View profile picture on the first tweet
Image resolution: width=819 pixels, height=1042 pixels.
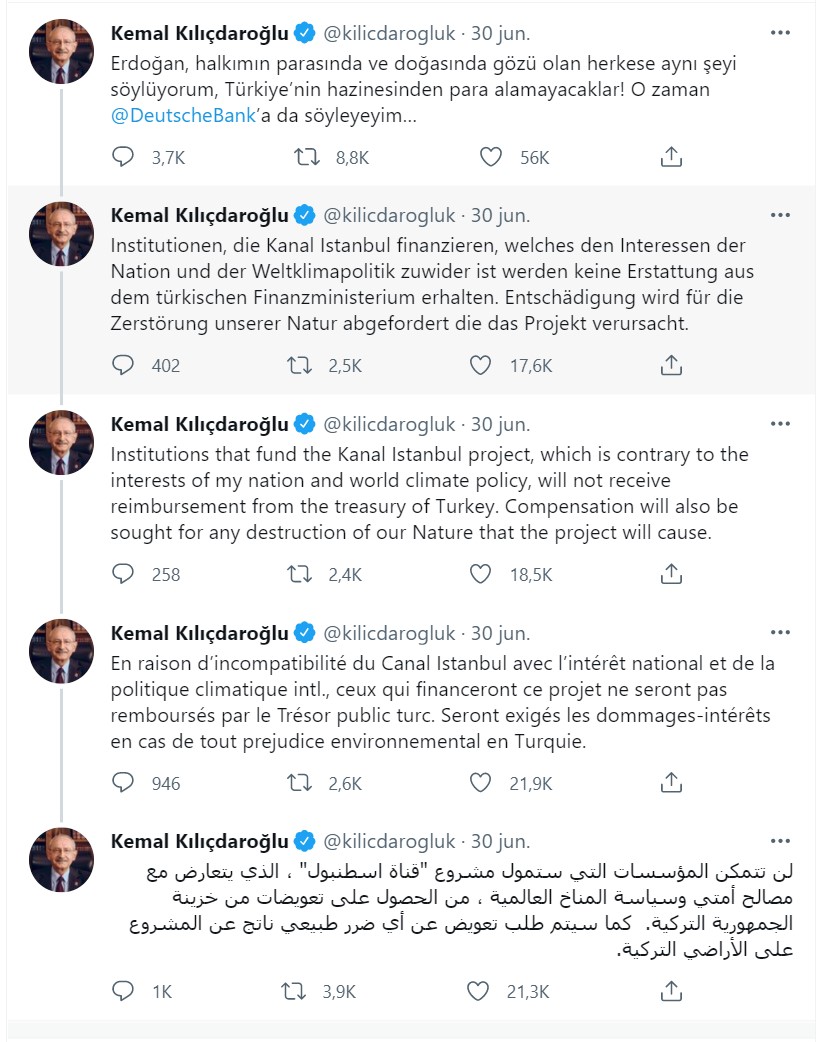click(x=61, y=51)
